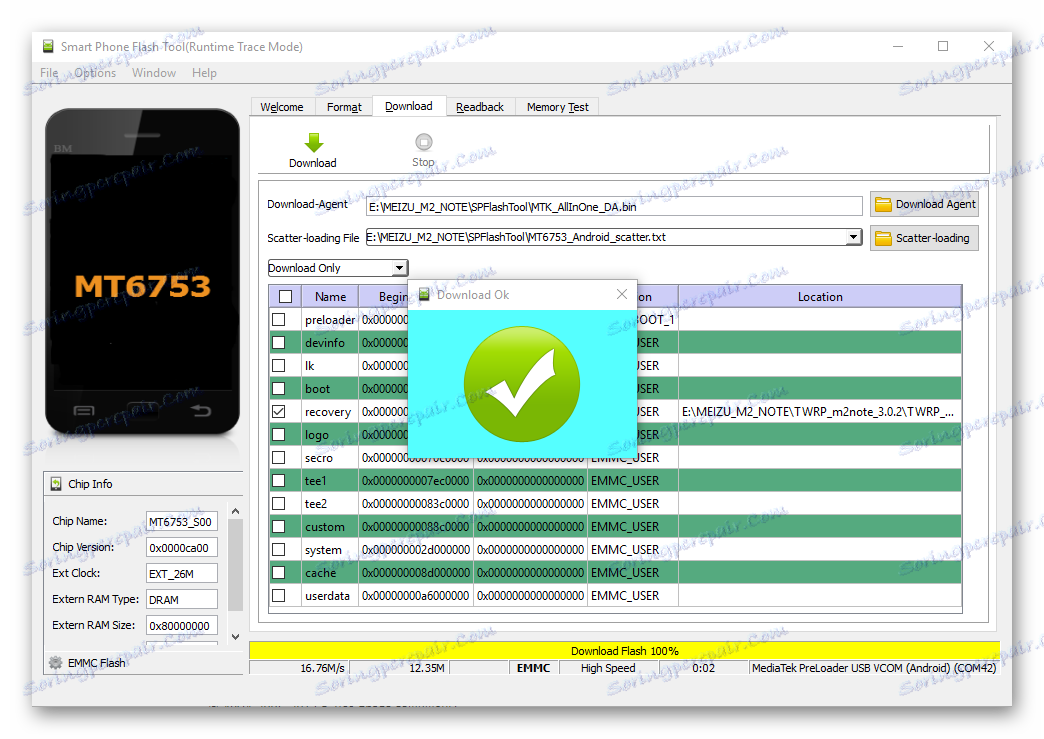Click the Chip Info panel icon
Screen dimensions: 1044x739
[57, 484]
